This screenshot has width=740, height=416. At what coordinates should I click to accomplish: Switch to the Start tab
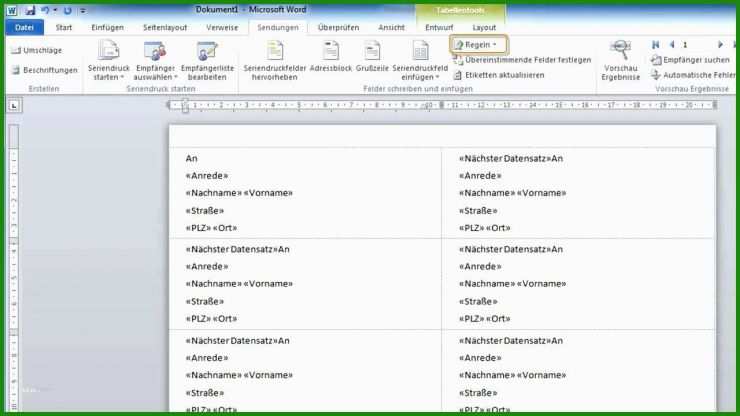64,27
